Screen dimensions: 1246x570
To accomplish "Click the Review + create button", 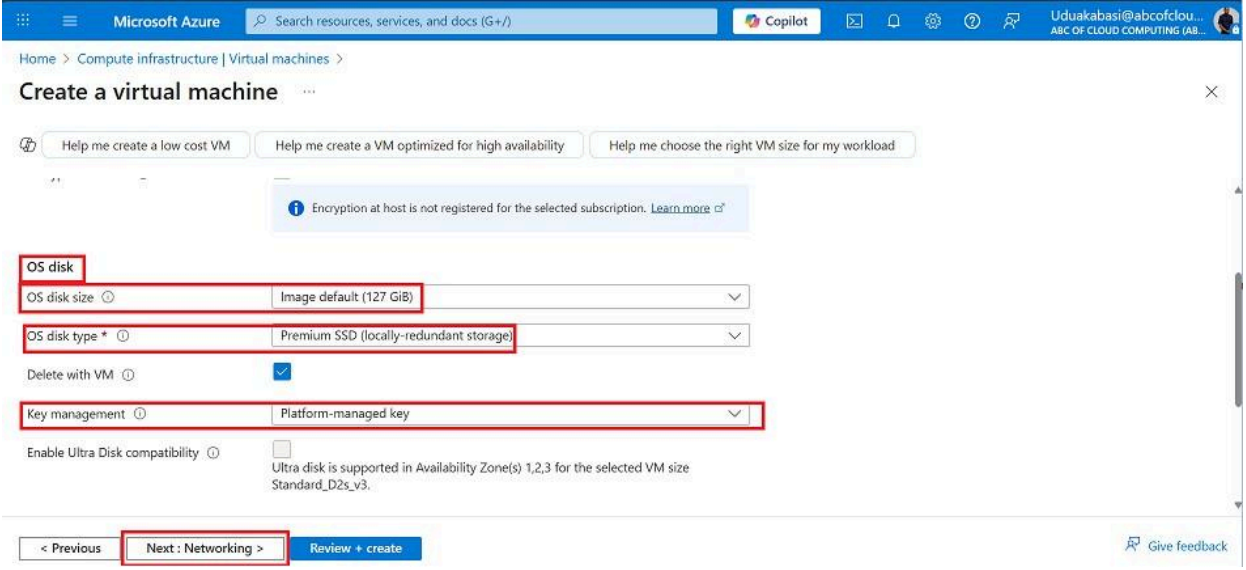I will tap(356, 548).
